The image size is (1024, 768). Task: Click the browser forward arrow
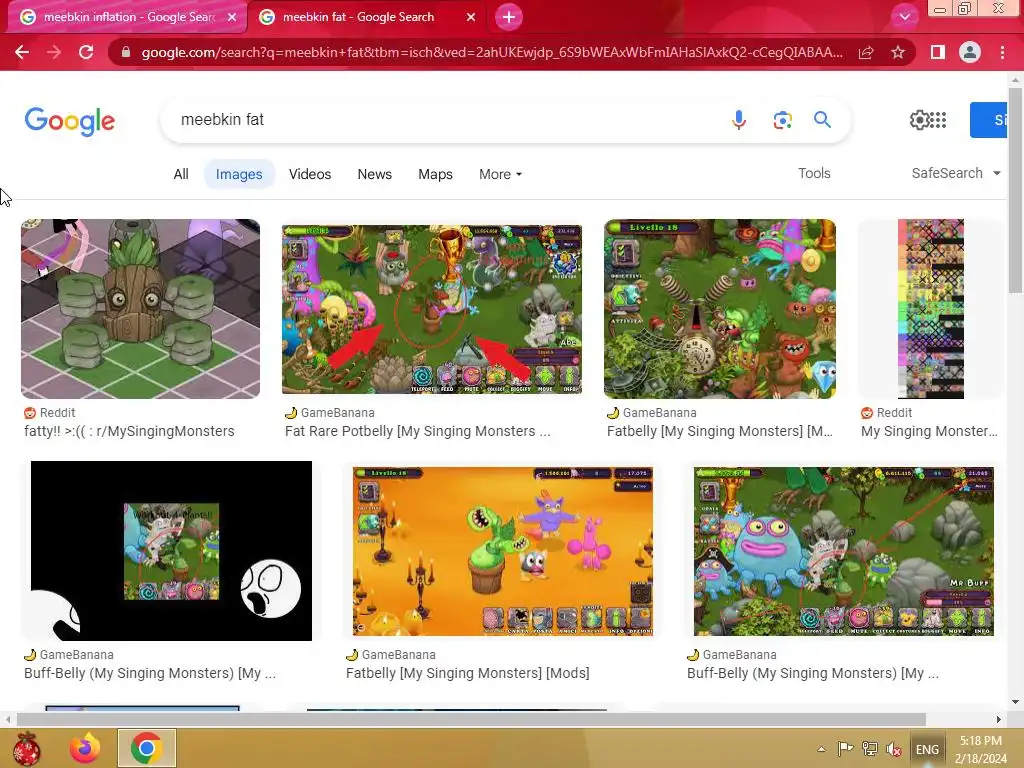(x=54, y=52)
